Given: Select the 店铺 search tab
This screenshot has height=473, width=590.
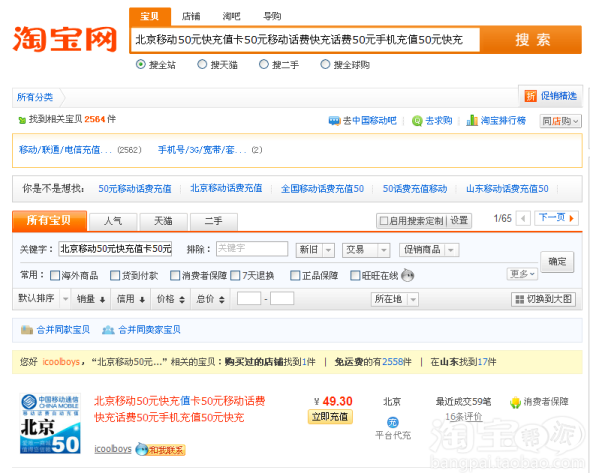Looking at the screenshot, I should point(191,16).
